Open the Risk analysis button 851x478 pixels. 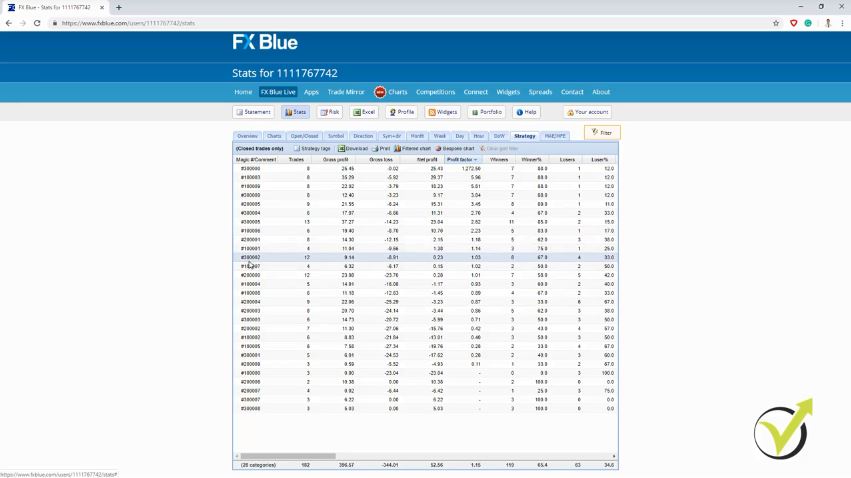pos(329,112)
